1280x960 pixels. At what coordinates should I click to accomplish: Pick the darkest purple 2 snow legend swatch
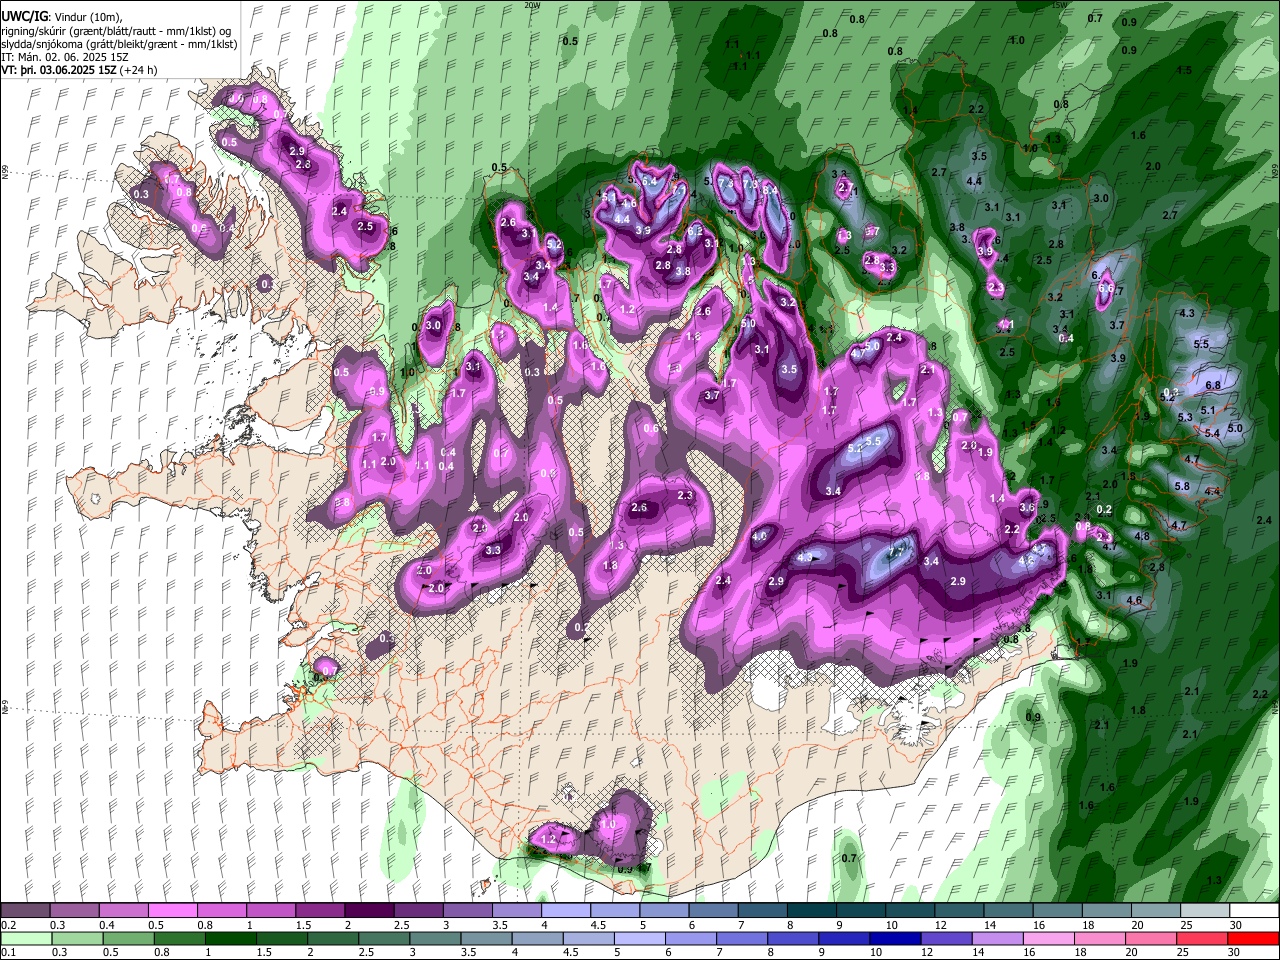pyautogui.click(x=369, y=911)
